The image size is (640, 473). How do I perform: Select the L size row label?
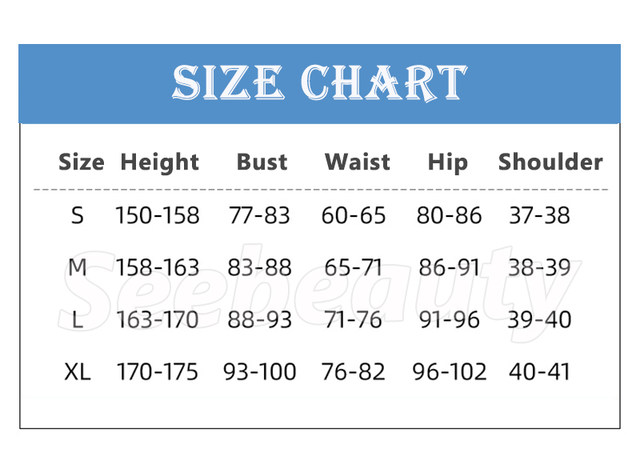[77, 320]
